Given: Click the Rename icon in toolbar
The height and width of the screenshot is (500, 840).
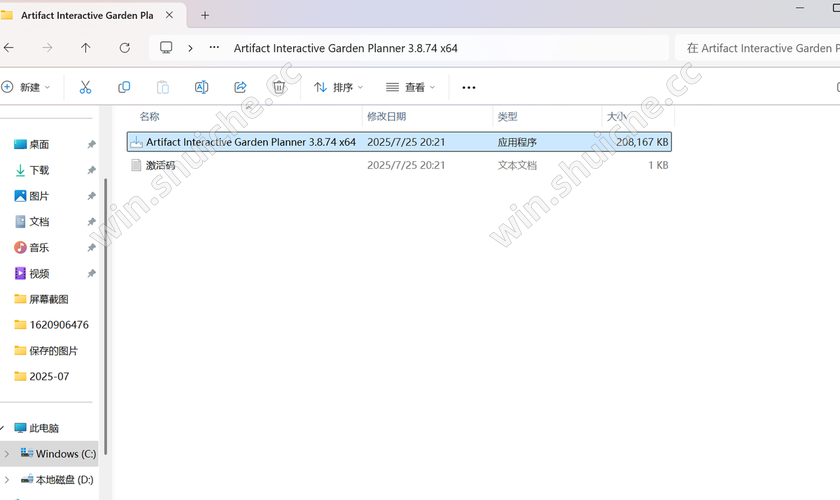Looking at the screenshot, I should [x=201, y=87].
